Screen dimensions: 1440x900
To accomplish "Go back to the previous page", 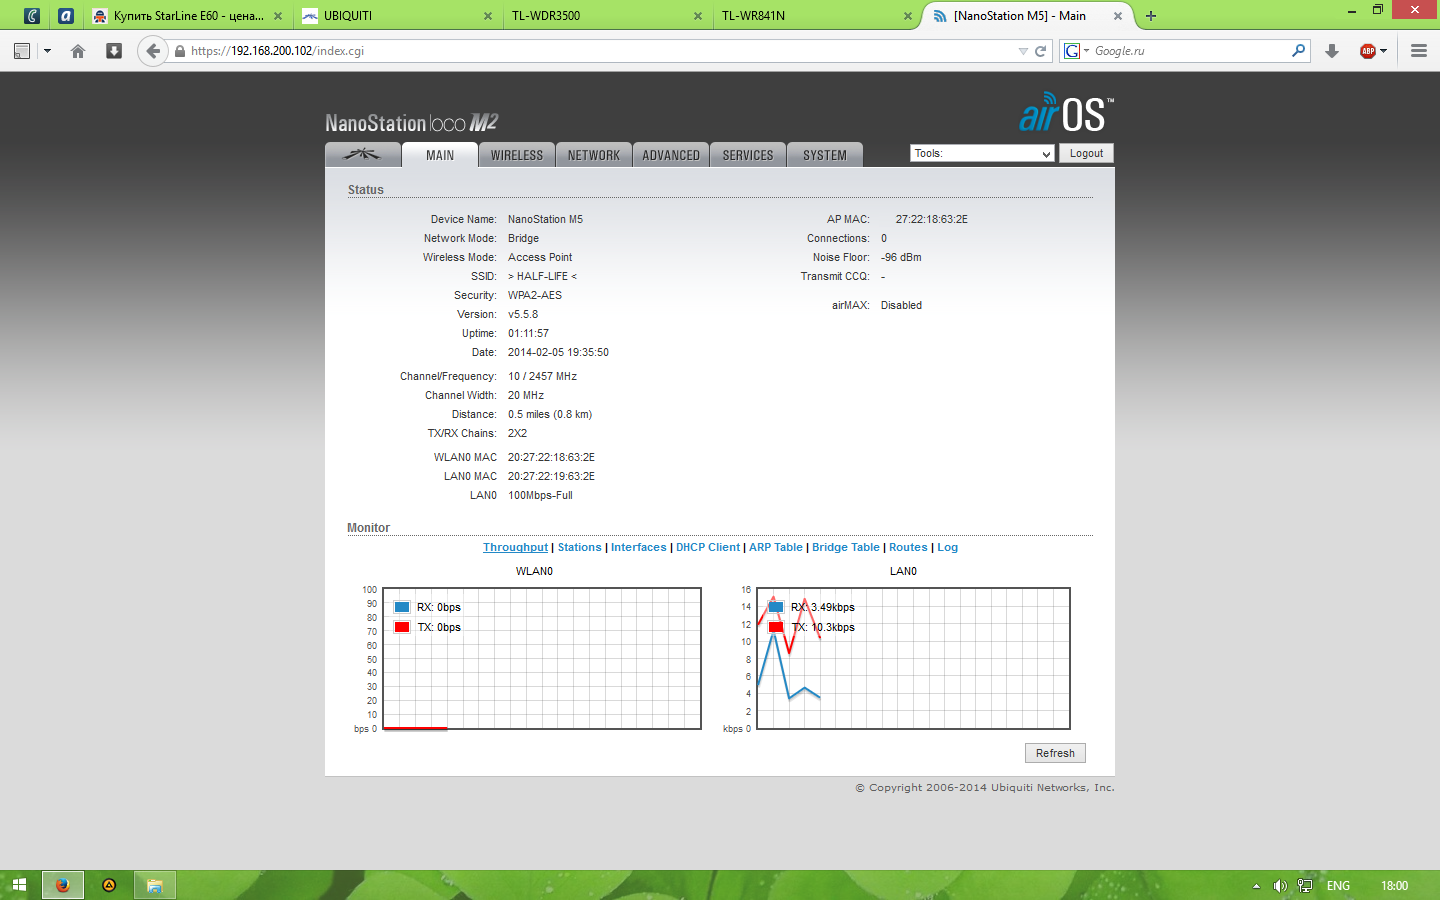I will pos(152,51).
